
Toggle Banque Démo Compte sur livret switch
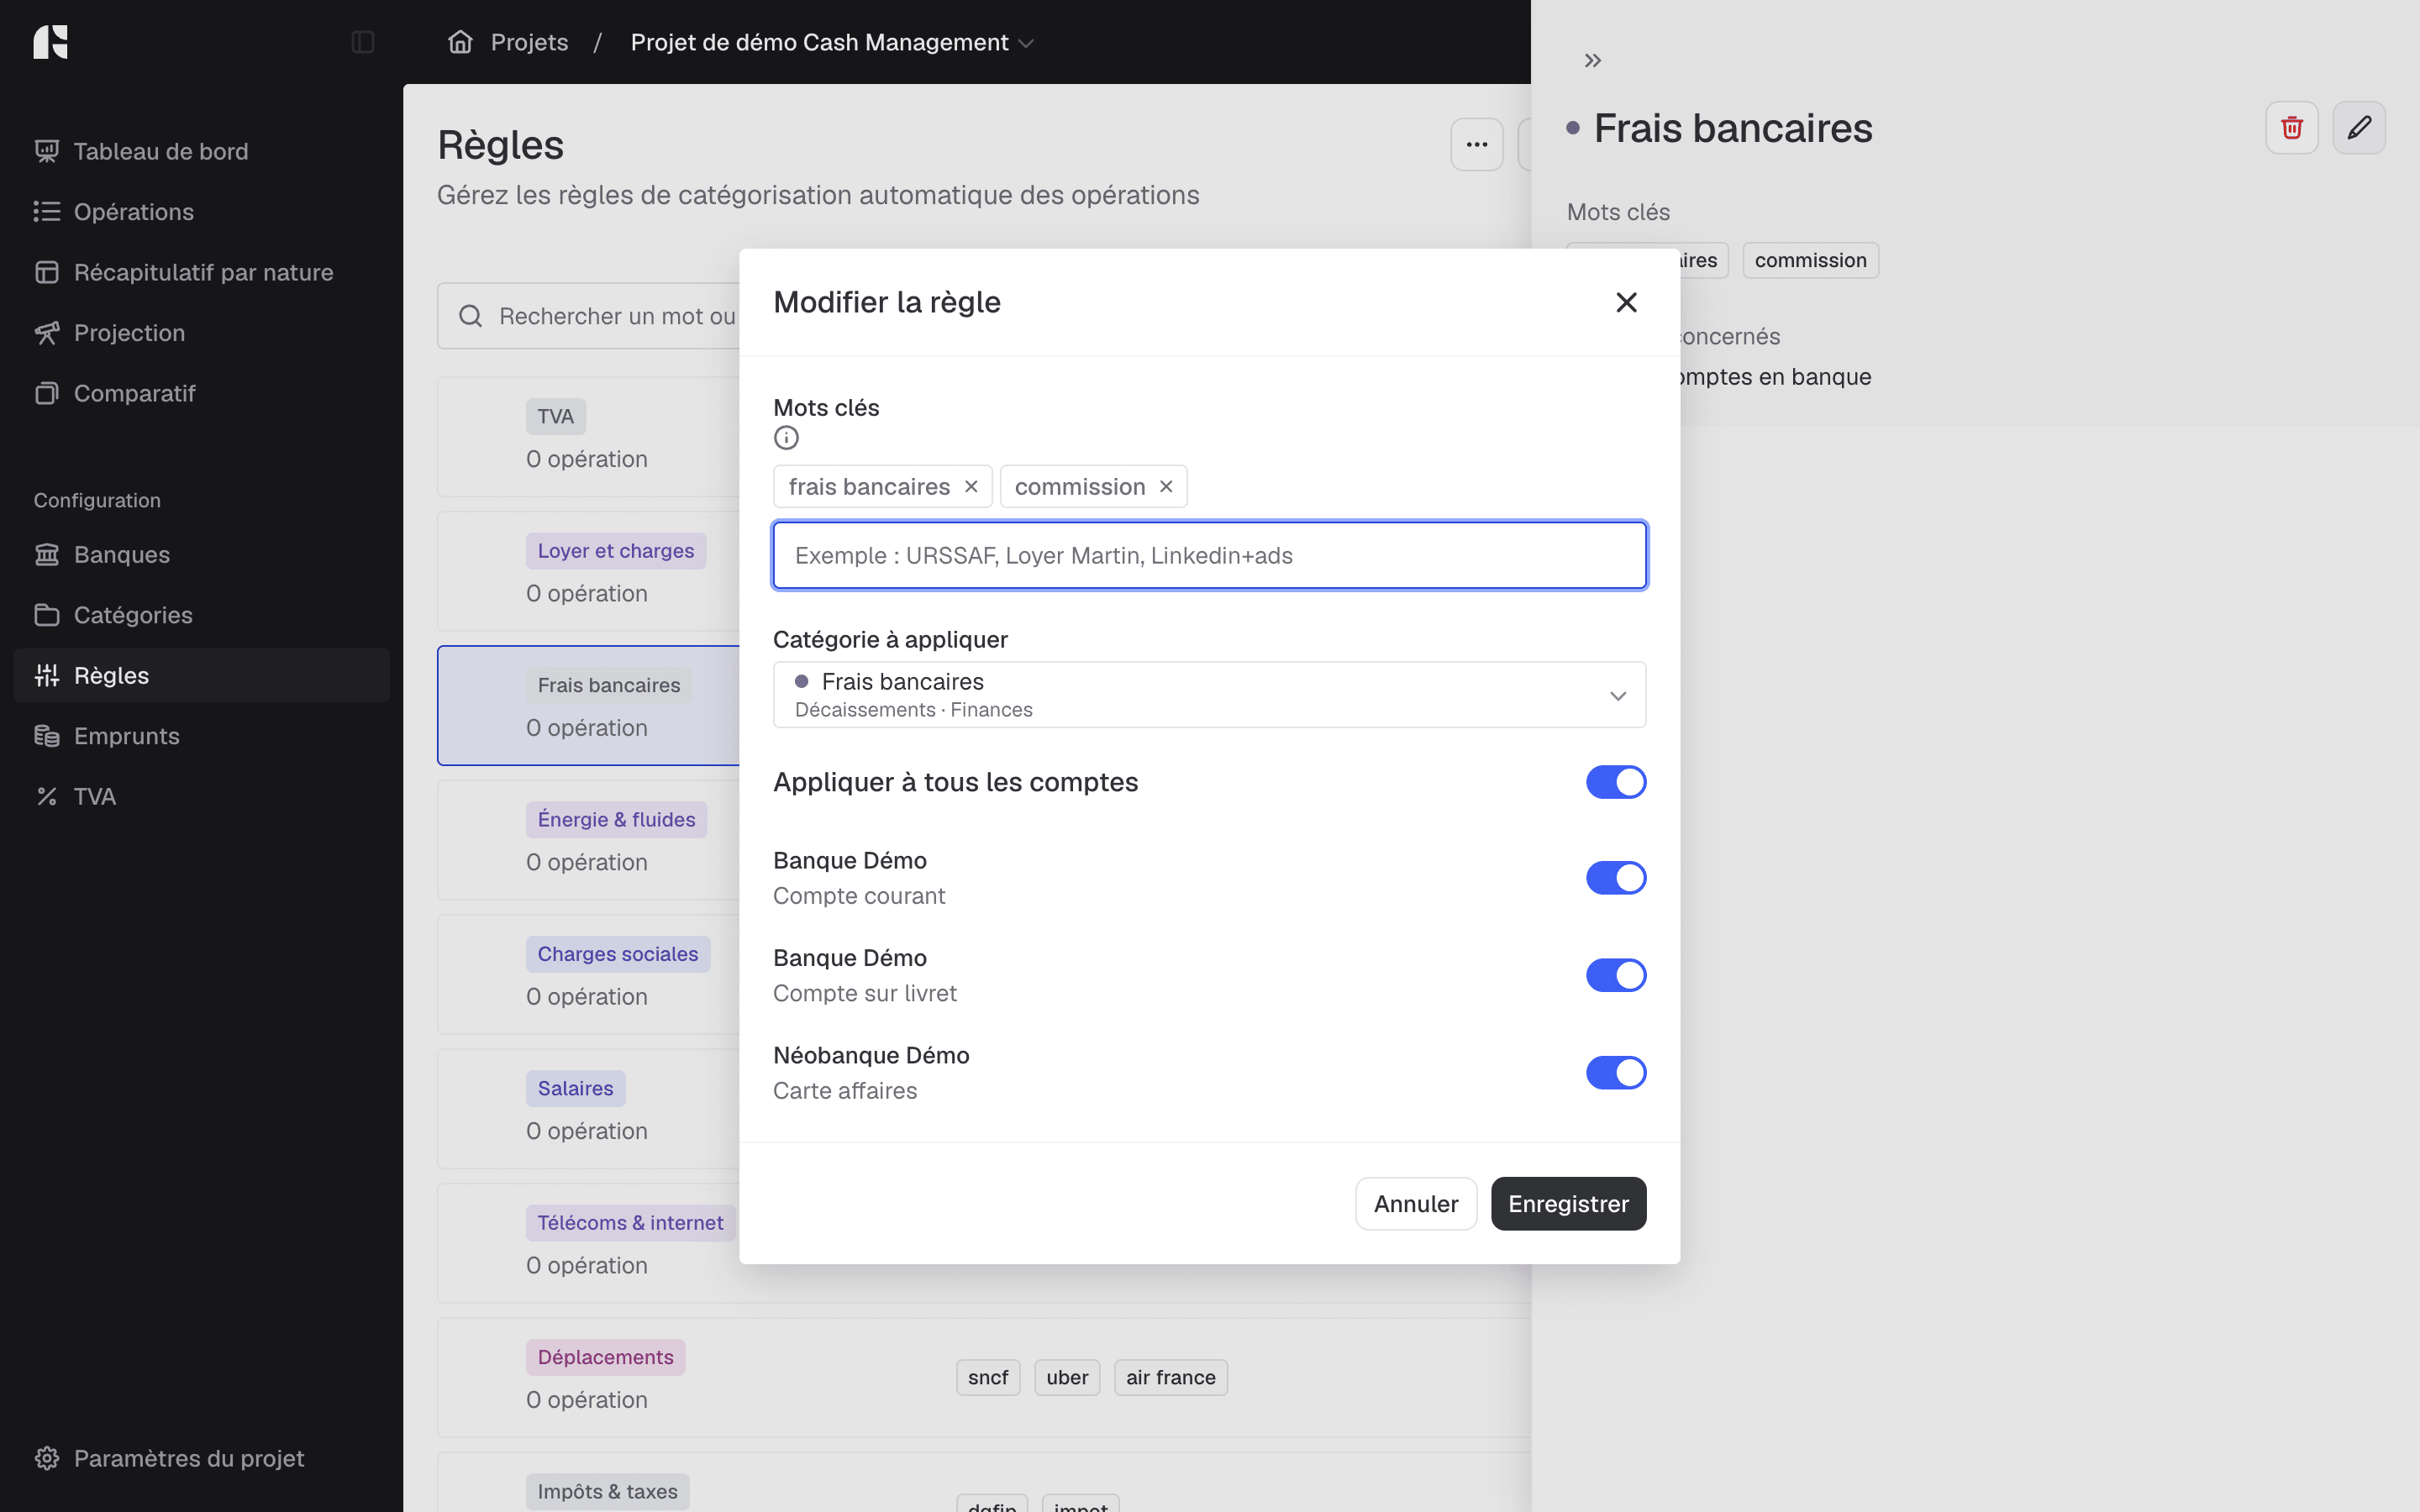click(x=1616, y=975)
